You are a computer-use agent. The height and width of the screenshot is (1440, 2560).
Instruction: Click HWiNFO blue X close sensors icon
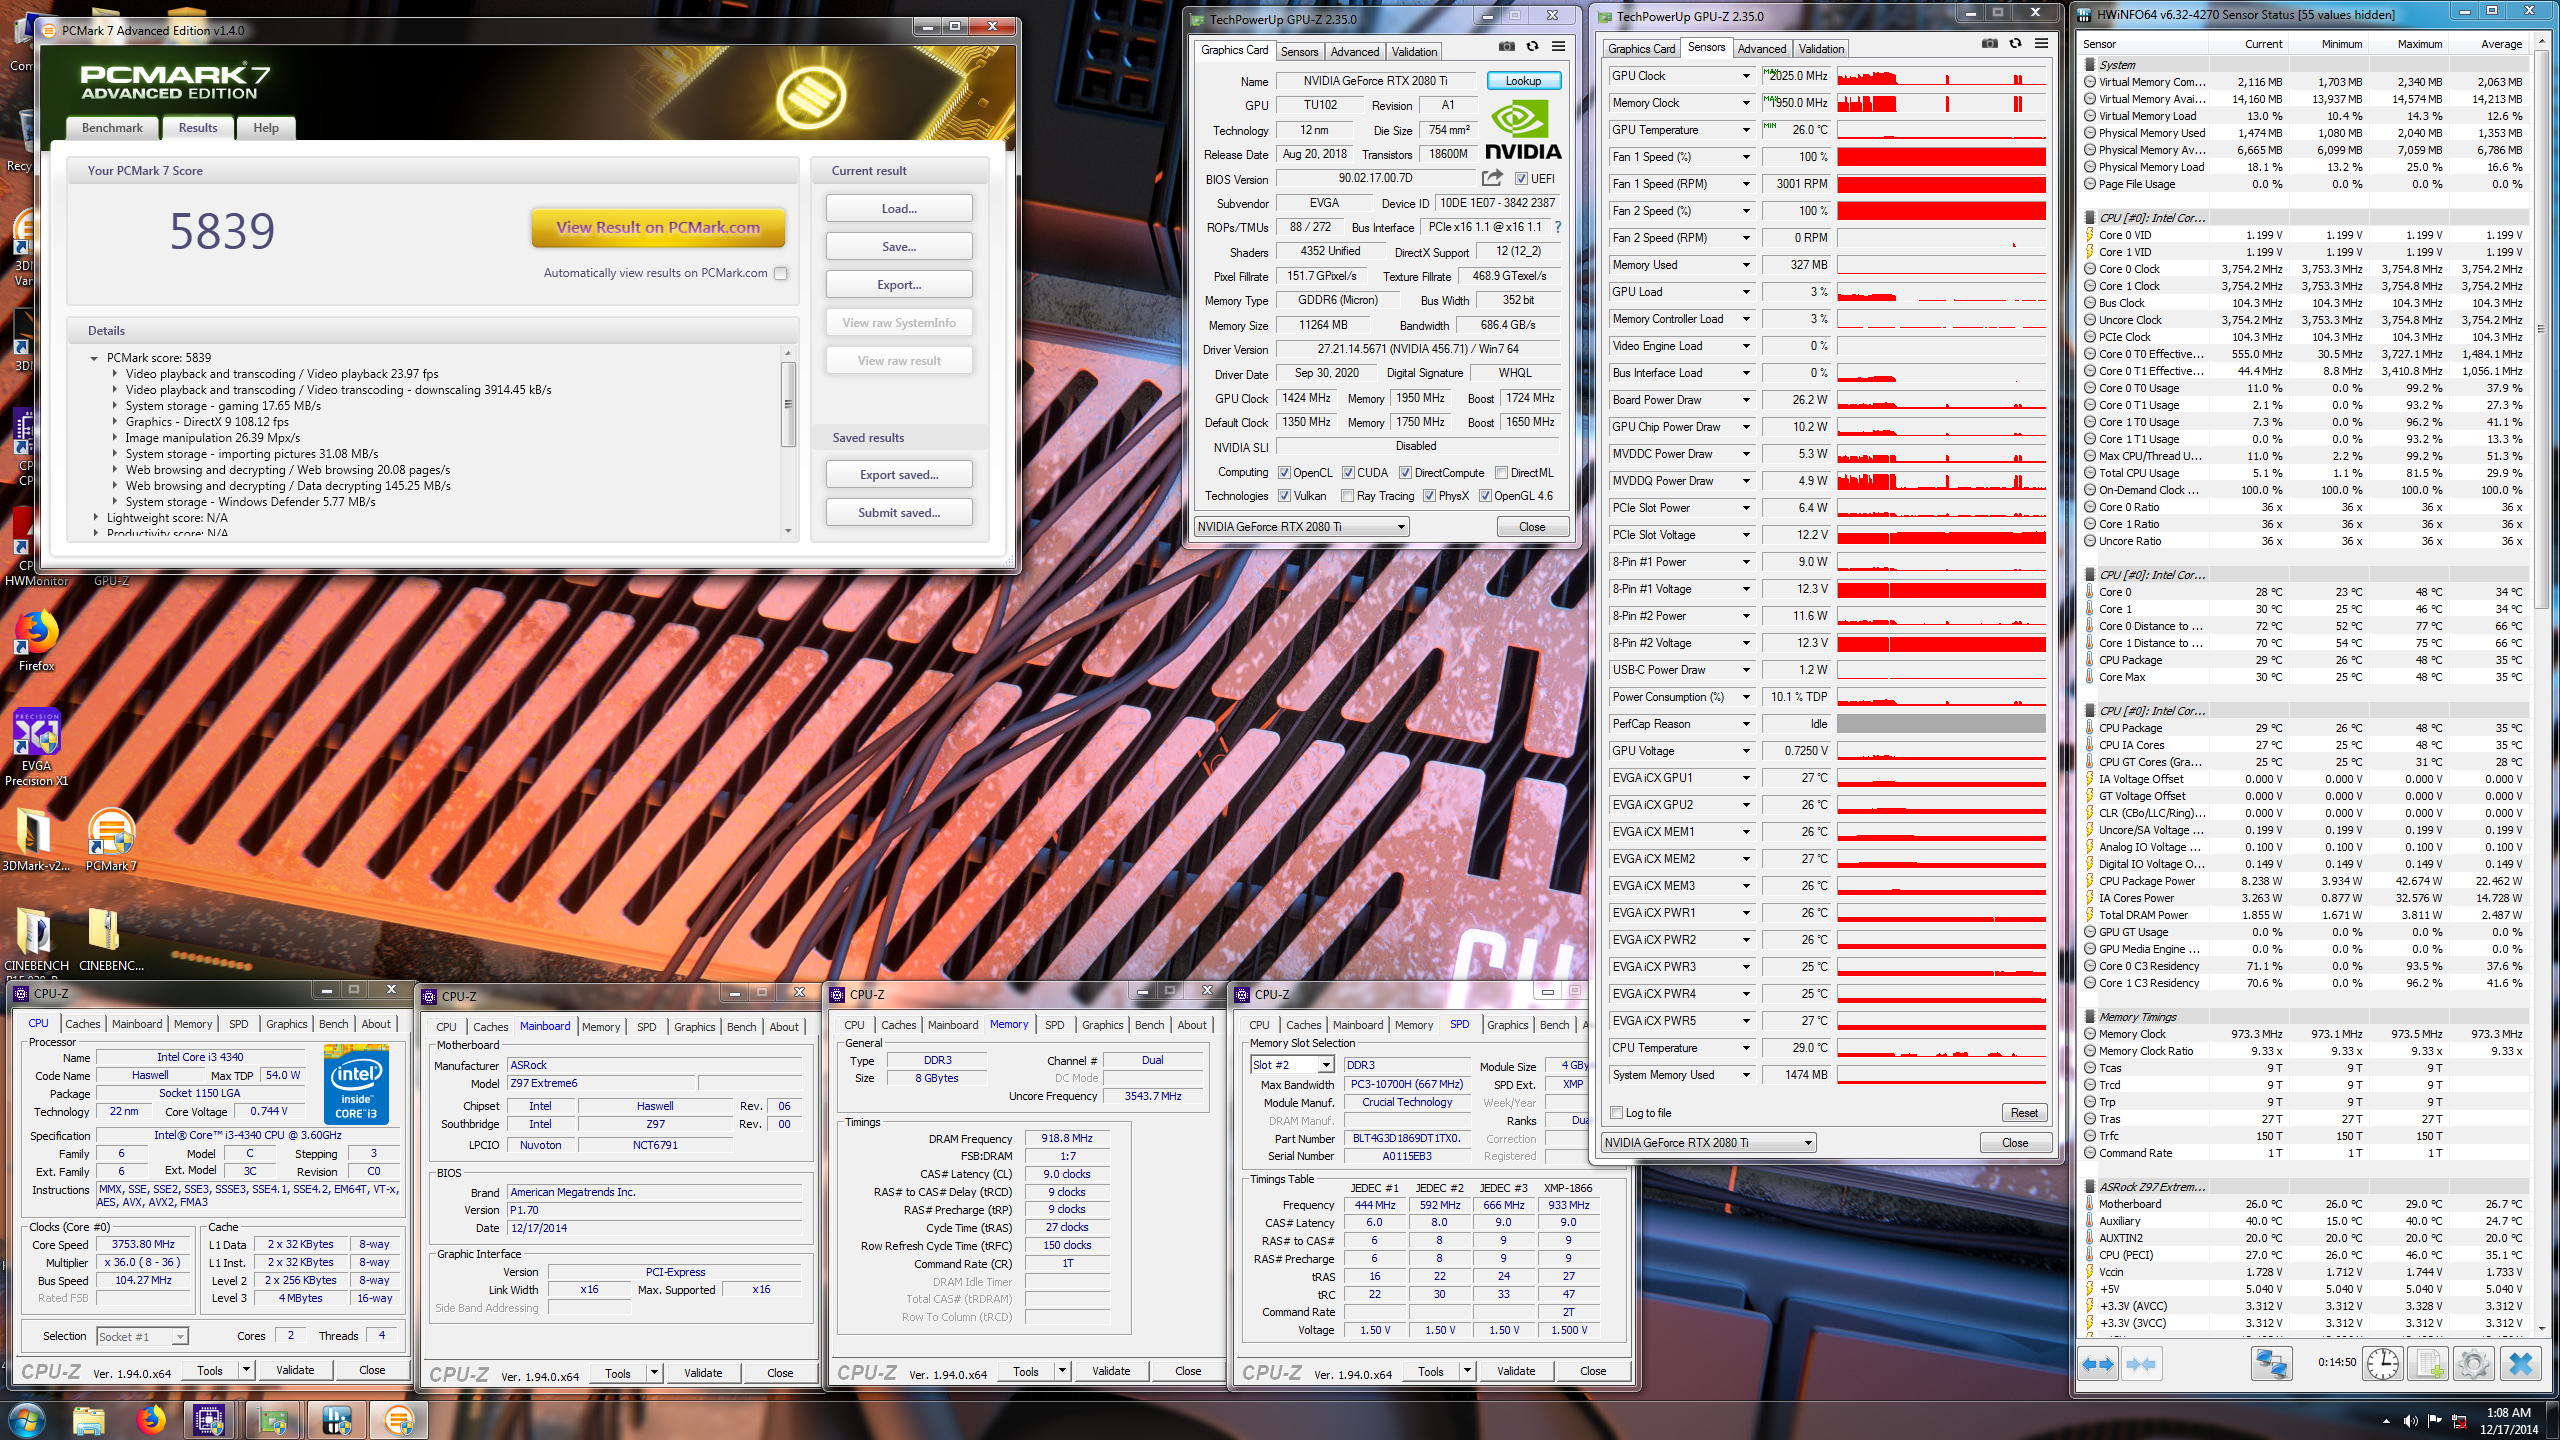pos(2520,1364)
